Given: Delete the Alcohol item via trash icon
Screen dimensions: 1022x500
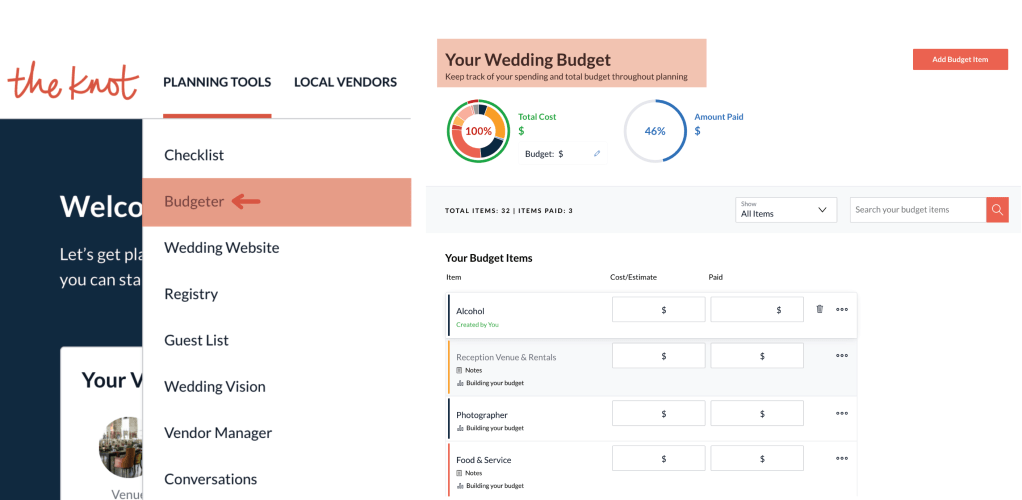Looking at the screenshot, I should click(819, 310).
